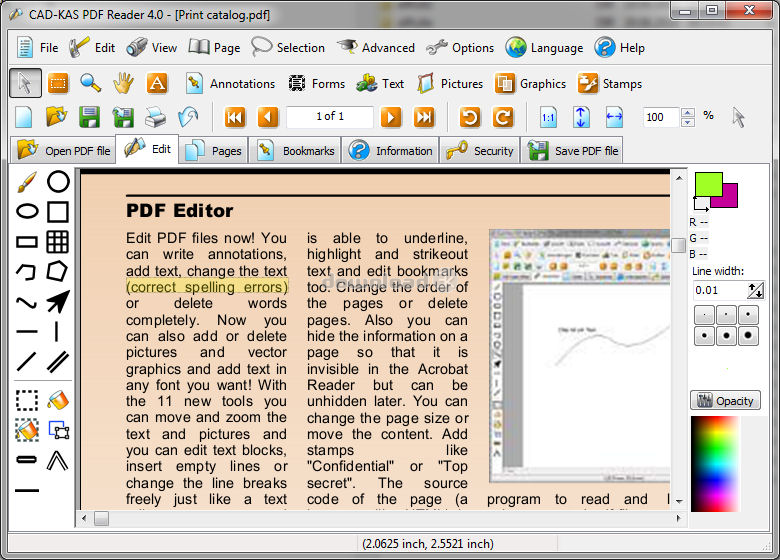This screenshot has width=780, height=560.
Task: Open the Page menu
Action: pyautogui.click(x=214, y=48)
